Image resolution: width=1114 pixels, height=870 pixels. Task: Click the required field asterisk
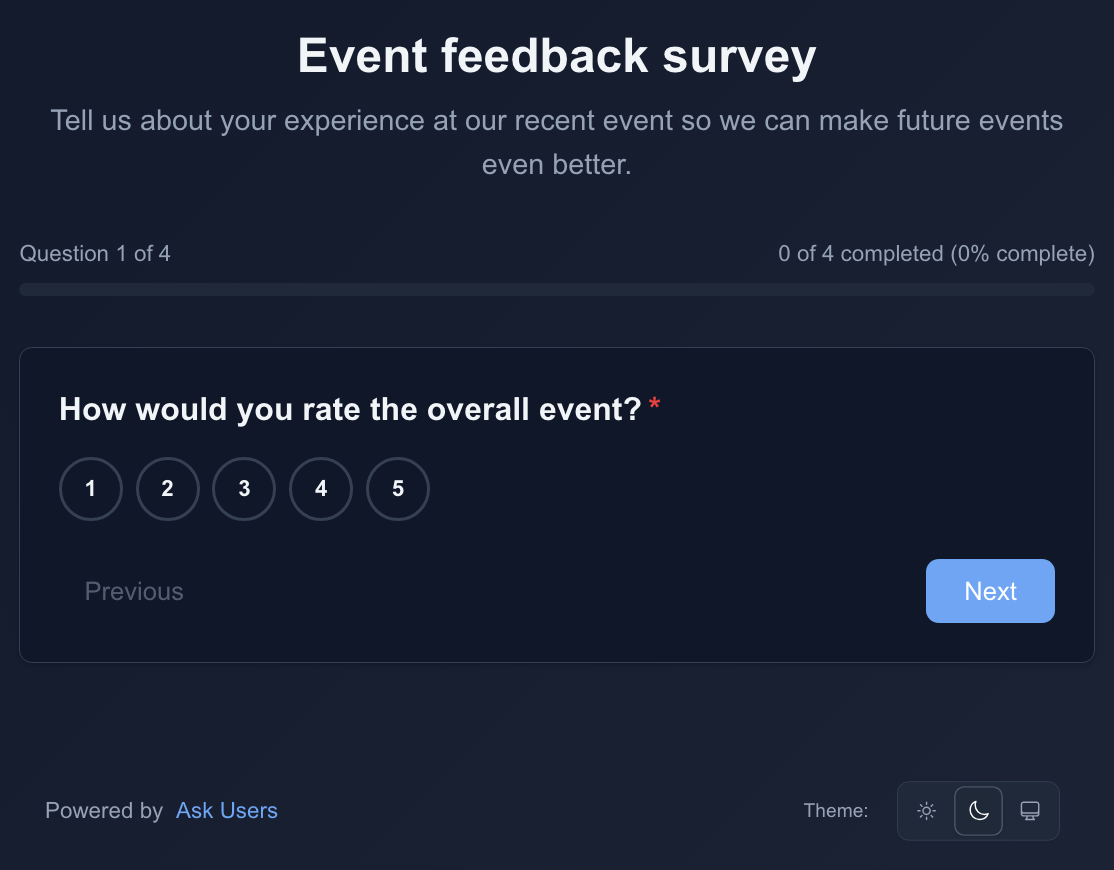pos(654,403)
